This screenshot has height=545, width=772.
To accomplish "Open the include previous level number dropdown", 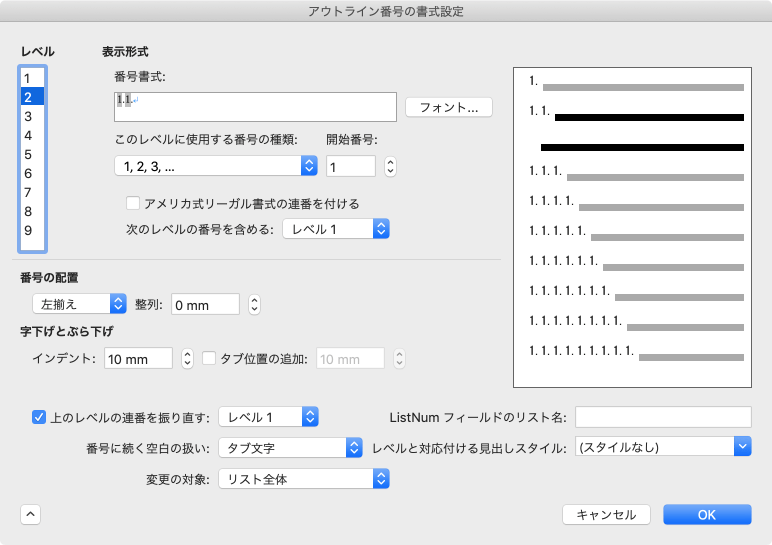I will tap(336, 230).
